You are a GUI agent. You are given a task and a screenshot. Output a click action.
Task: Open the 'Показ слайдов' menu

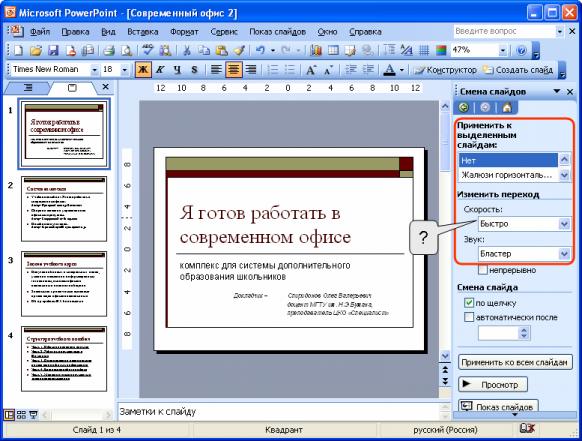(277, 32)
